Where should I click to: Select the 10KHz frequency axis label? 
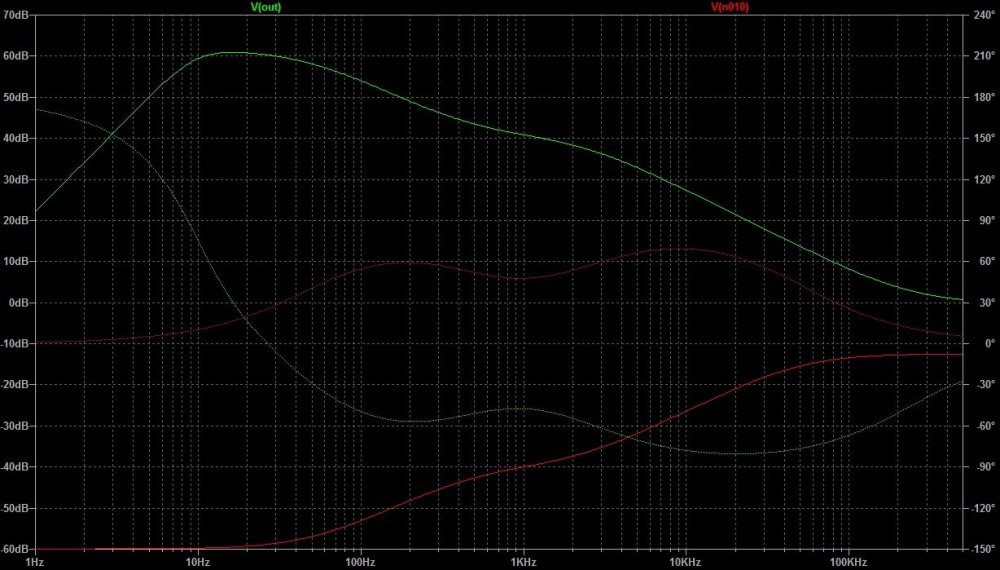pyautogui.click(x=685, y=562)
